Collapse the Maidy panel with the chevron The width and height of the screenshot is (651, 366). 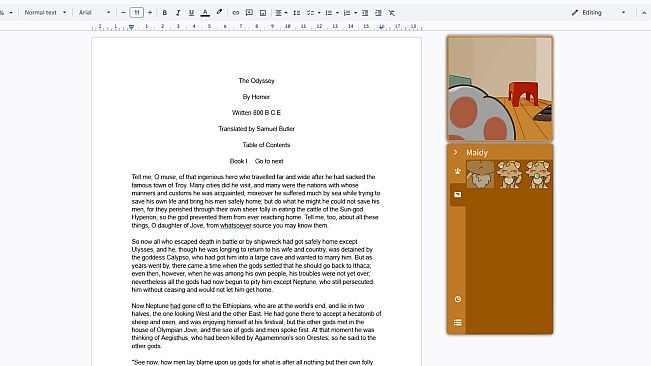[455, 152]
